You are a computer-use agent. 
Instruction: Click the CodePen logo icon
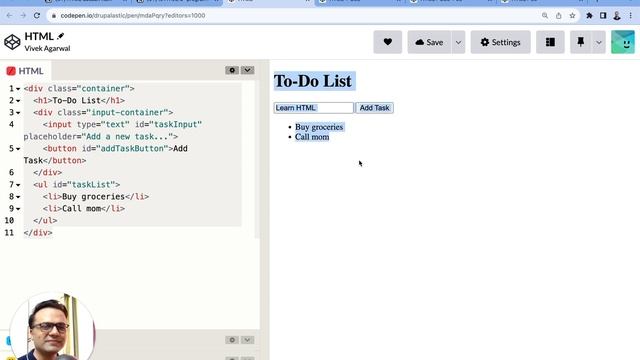pos(12,42)
